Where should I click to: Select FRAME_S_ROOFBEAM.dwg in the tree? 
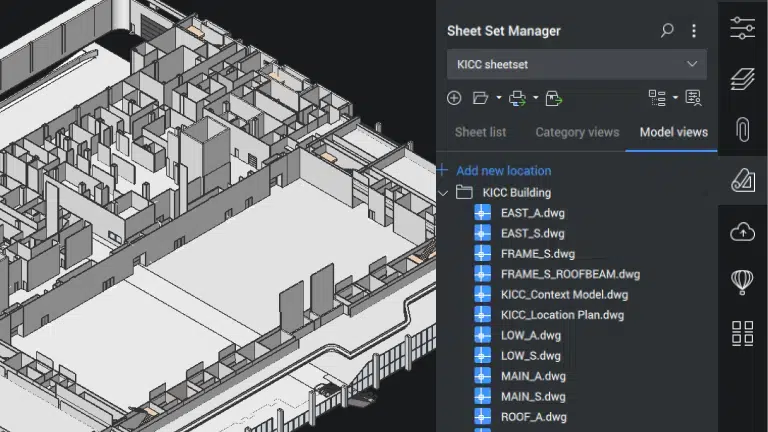click(x=570, y=274)
